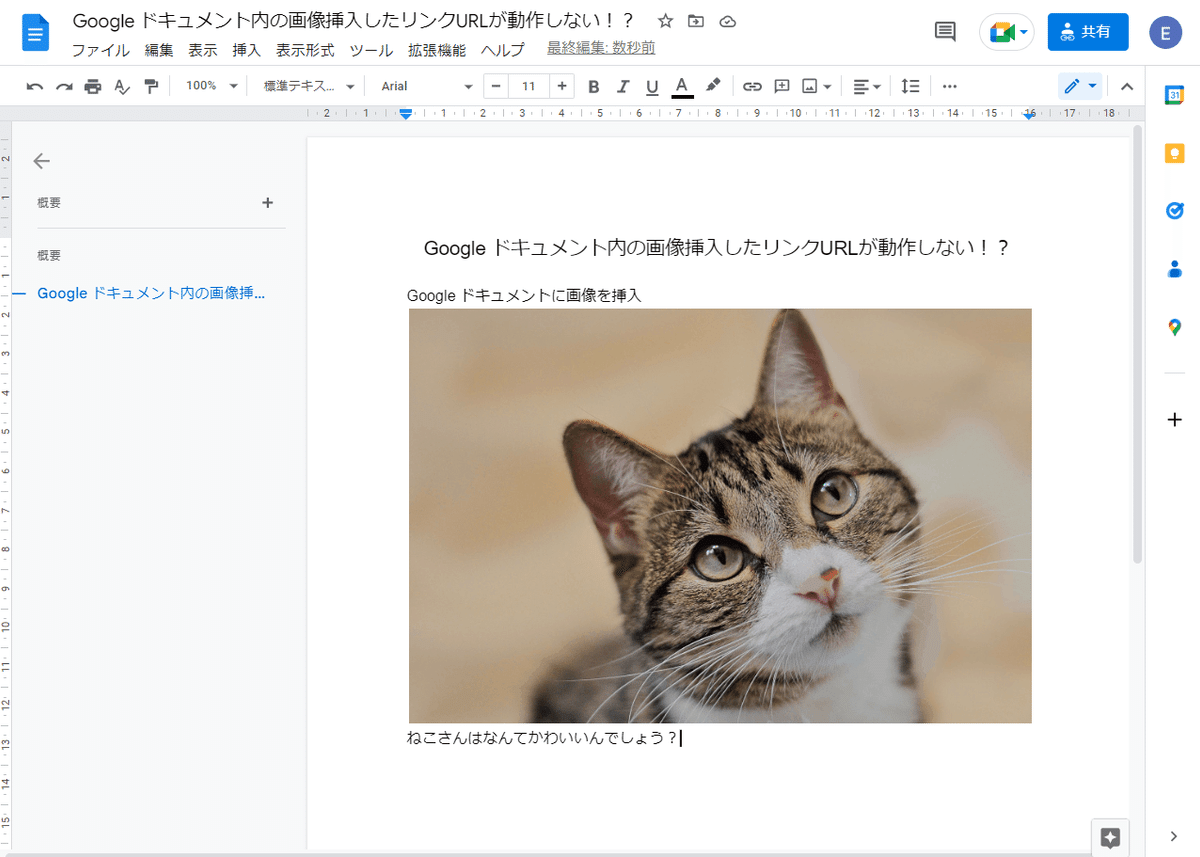This screenshot has height=857, width=1200.
Task: Toggle bold formatting
Action: (x=593, y=86)
